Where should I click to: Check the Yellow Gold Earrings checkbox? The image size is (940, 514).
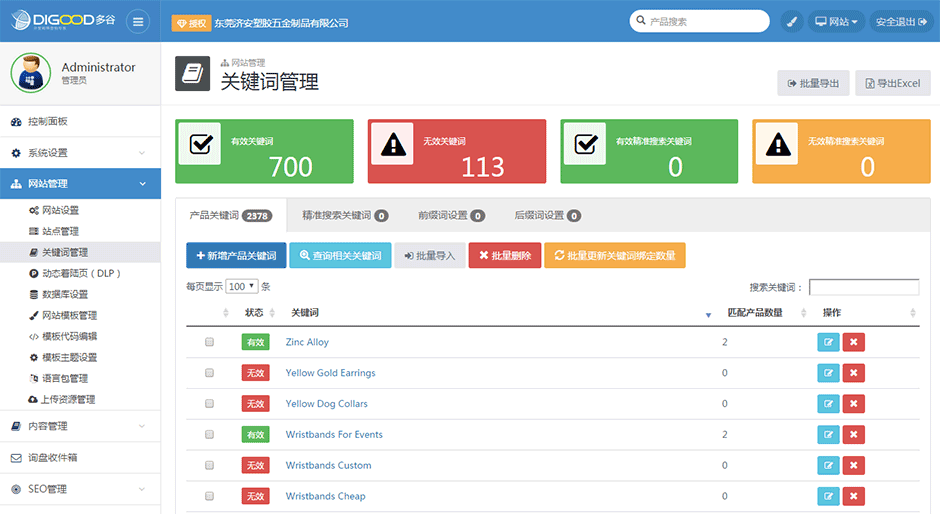point(209,373)
